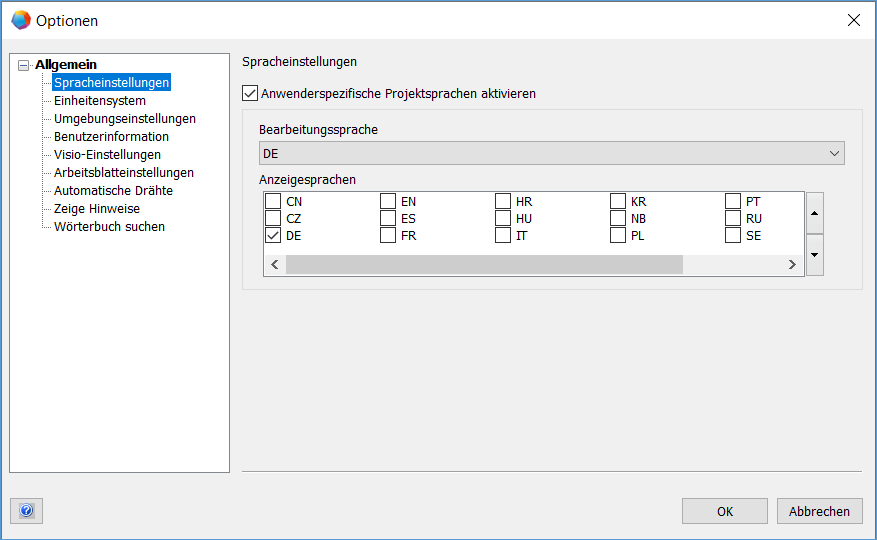The width and height of the screenshot is (877, 540).
Task: Click the right scroll arrow of language list
Action: 792,265
